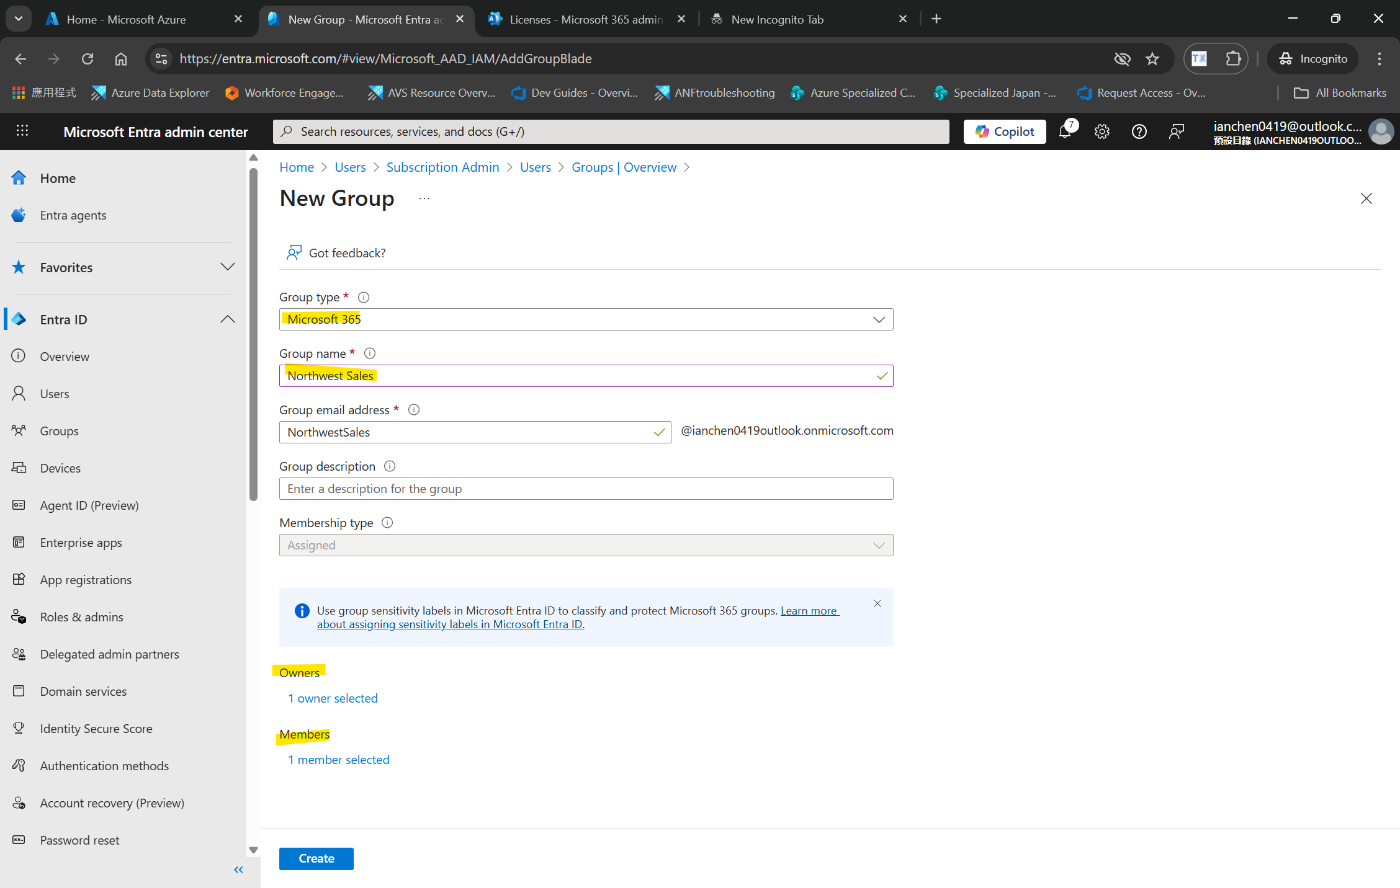Click the Group type info icon
This screenshot has height=888, width=1400.
tap(364, 297)
